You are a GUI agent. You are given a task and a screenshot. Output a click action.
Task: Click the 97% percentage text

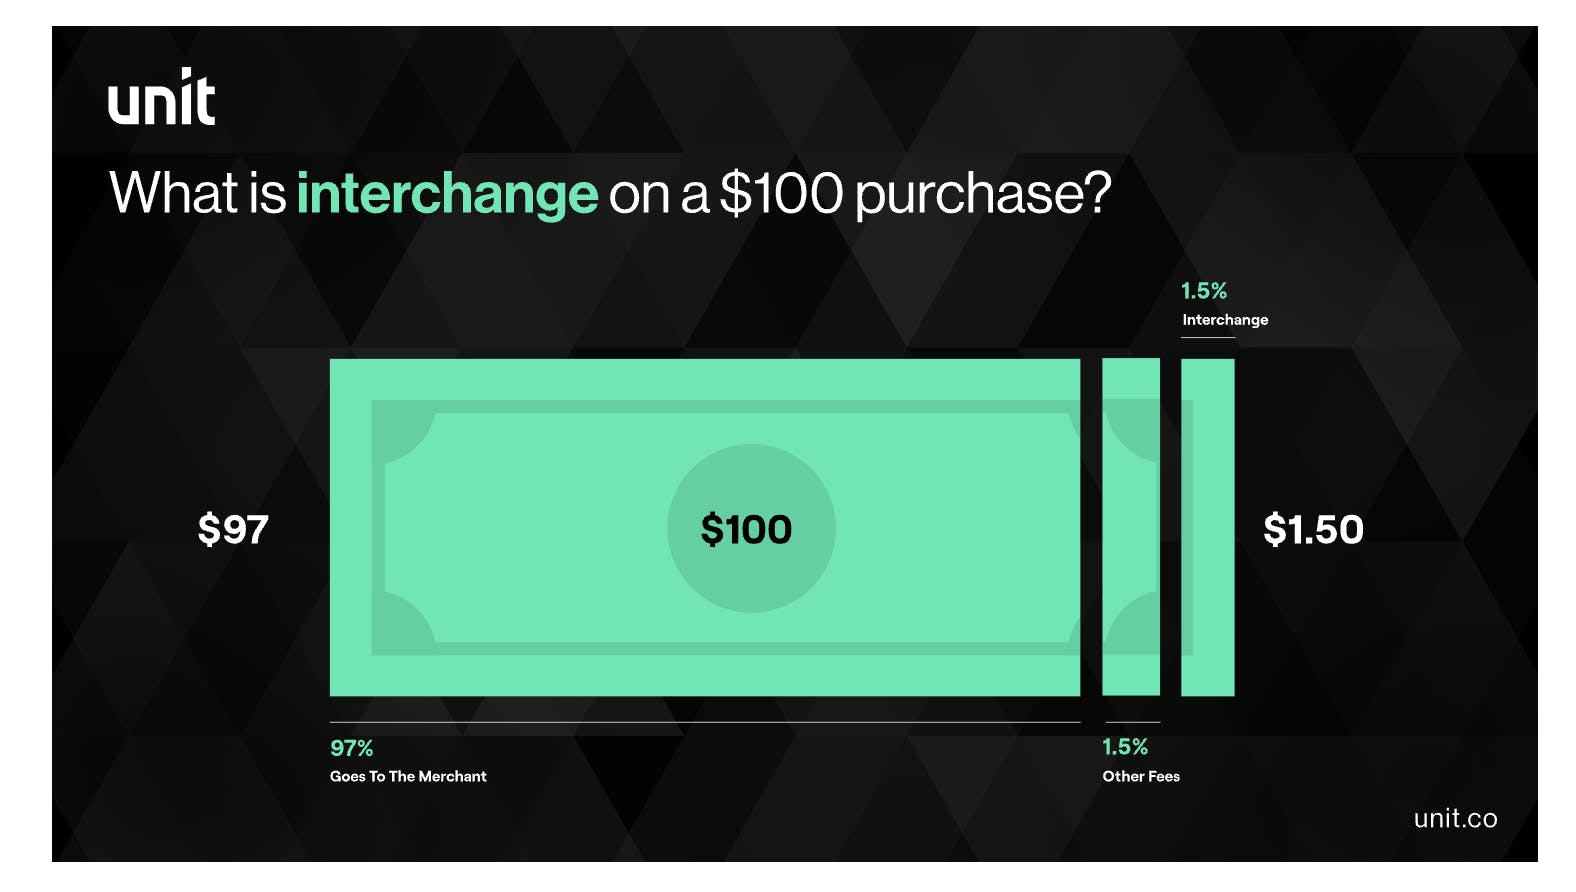pos(352,748)
